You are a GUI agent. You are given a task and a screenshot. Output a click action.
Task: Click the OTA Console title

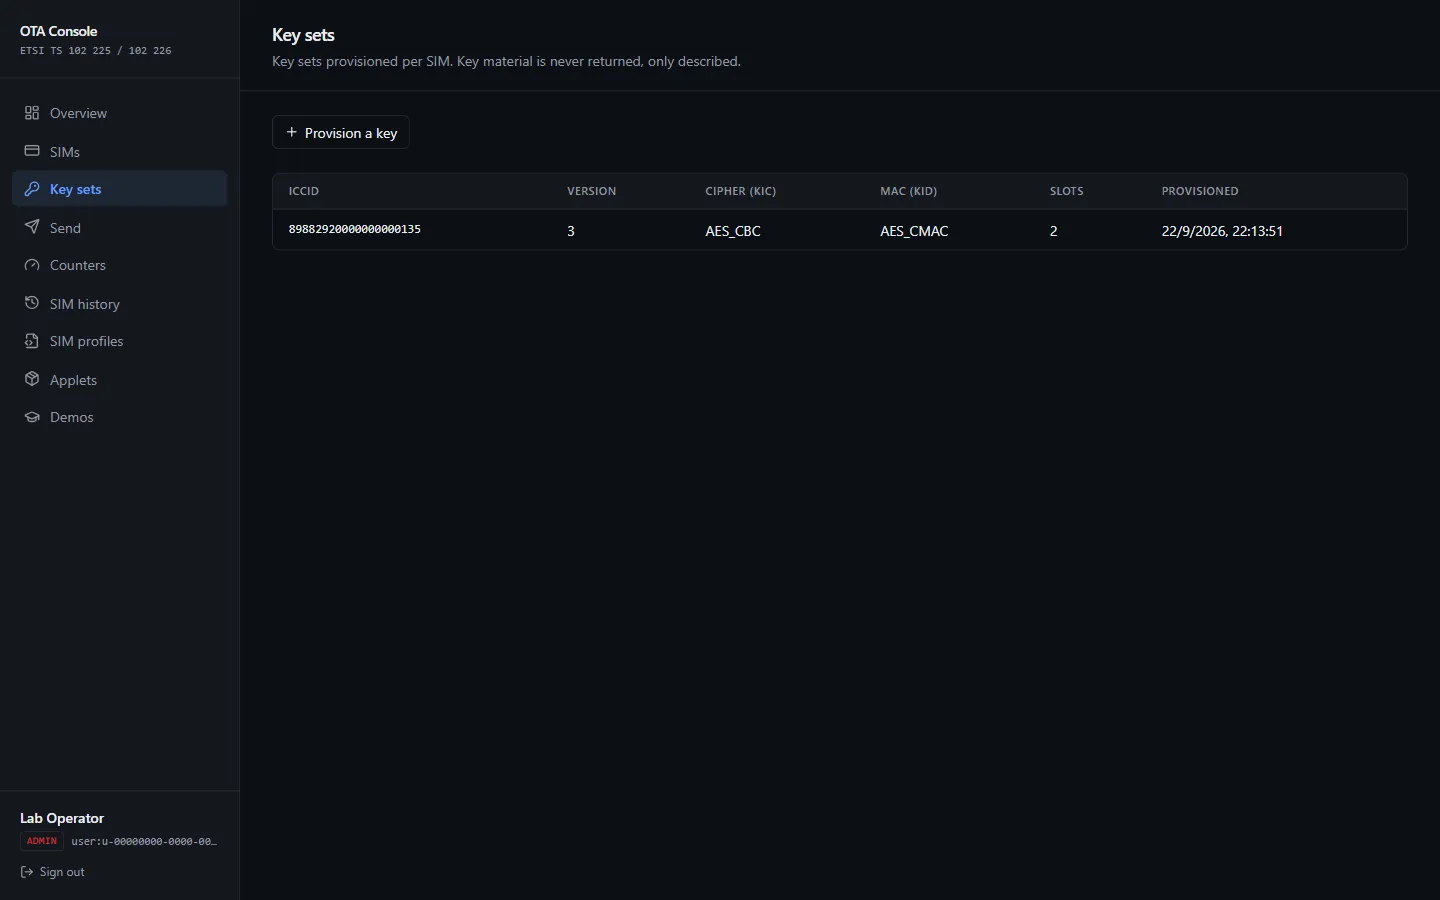[59, 31]
